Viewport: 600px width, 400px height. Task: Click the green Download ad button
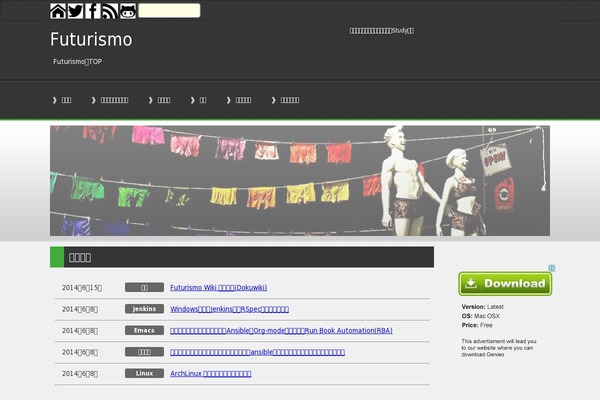click(505, 284)
